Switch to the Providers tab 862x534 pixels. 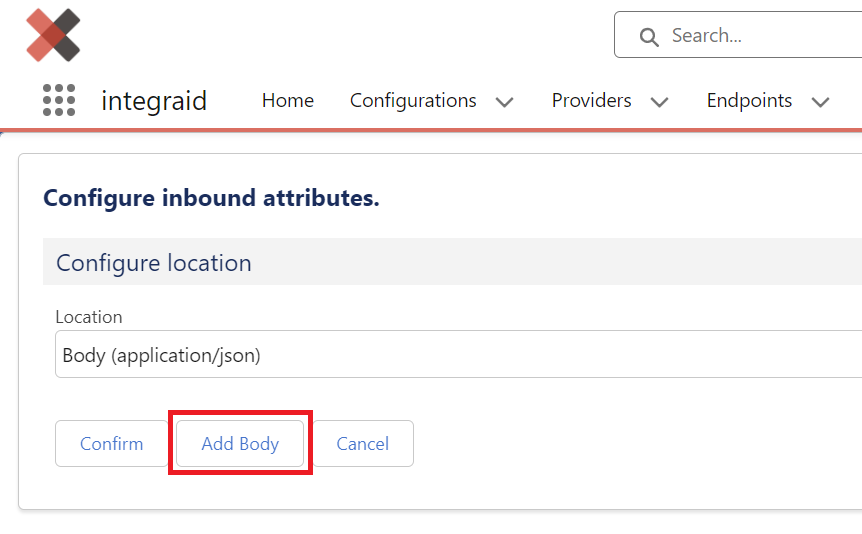click(x=592, y=101)
